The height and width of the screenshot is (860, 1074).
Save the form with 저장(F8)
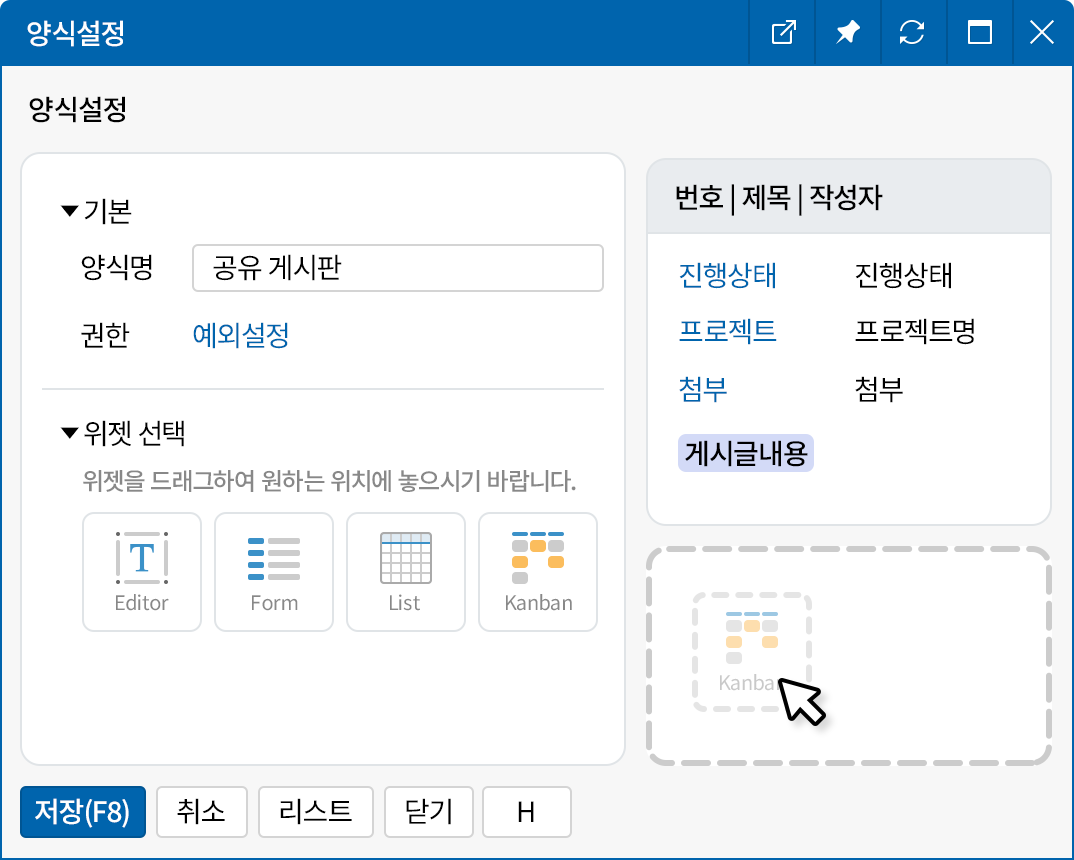(82, 812)
